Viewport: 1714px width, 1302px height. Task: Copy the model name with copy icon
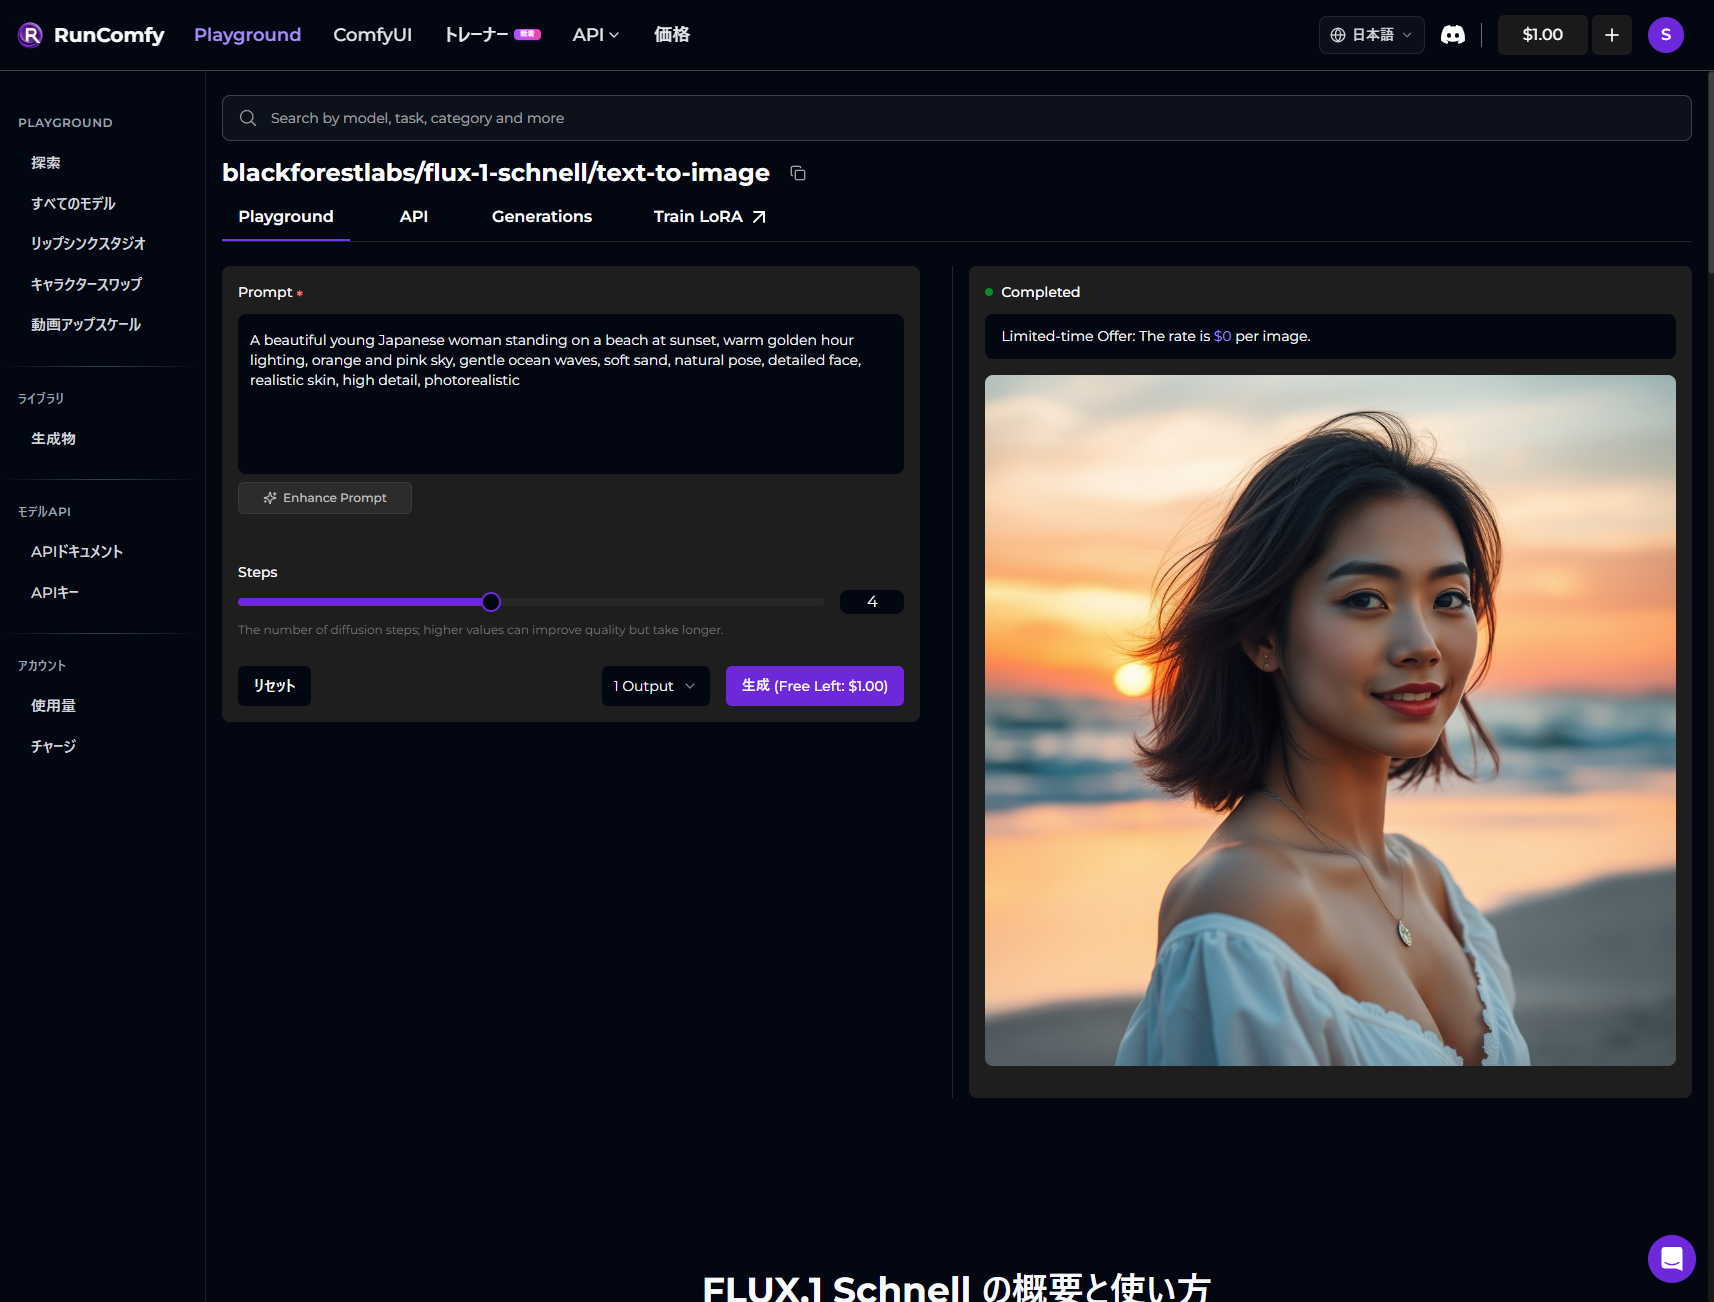point(798,173)
